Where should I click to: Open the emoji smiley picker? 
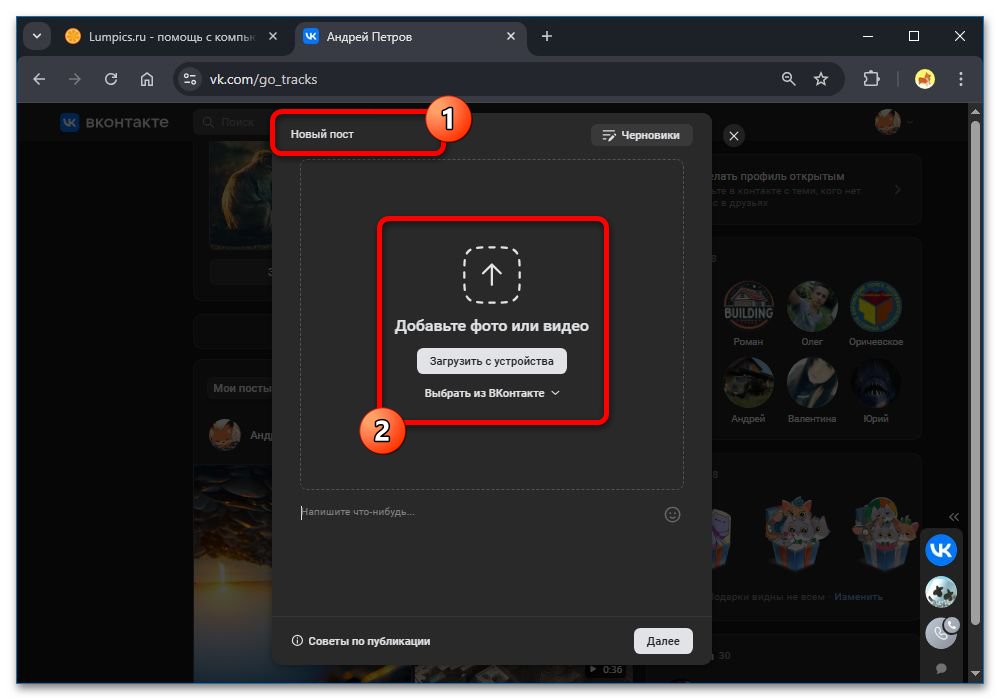[x=672, y=514]
